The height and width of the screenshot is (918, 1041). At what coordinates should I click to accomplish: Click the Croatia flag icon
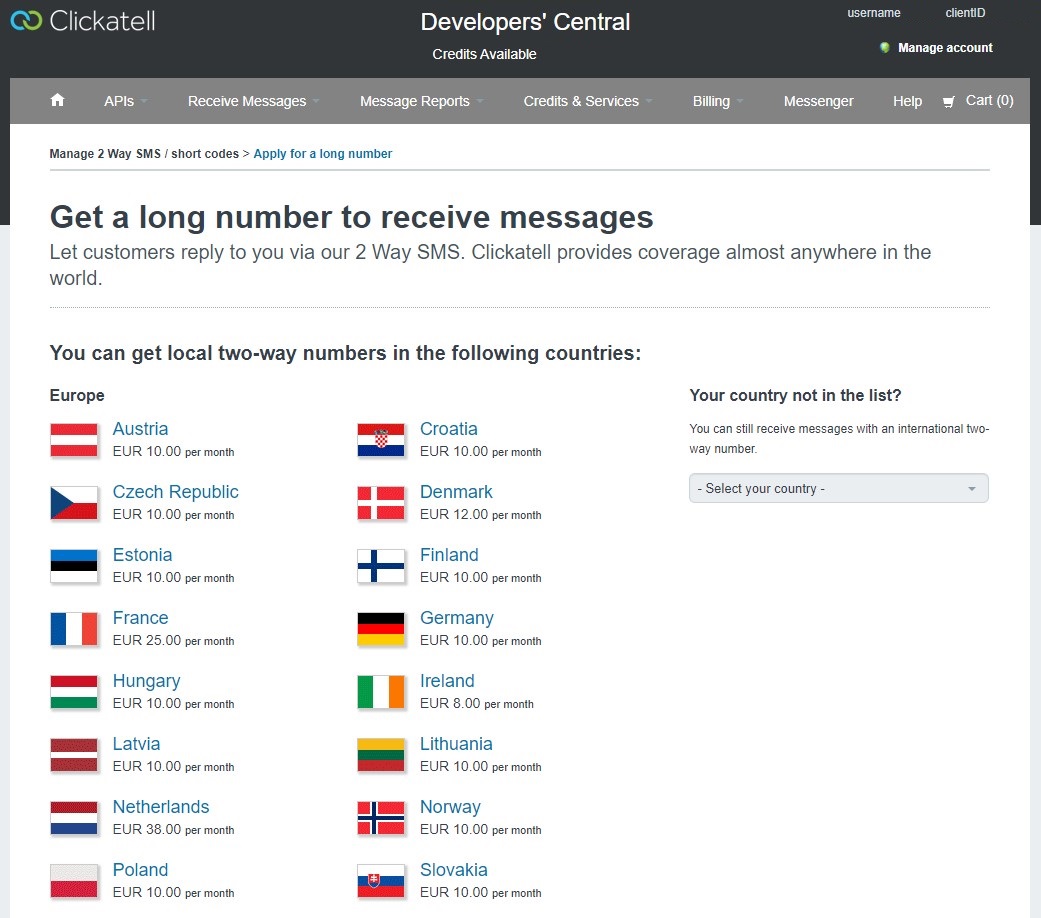click(x=381, y=440)
